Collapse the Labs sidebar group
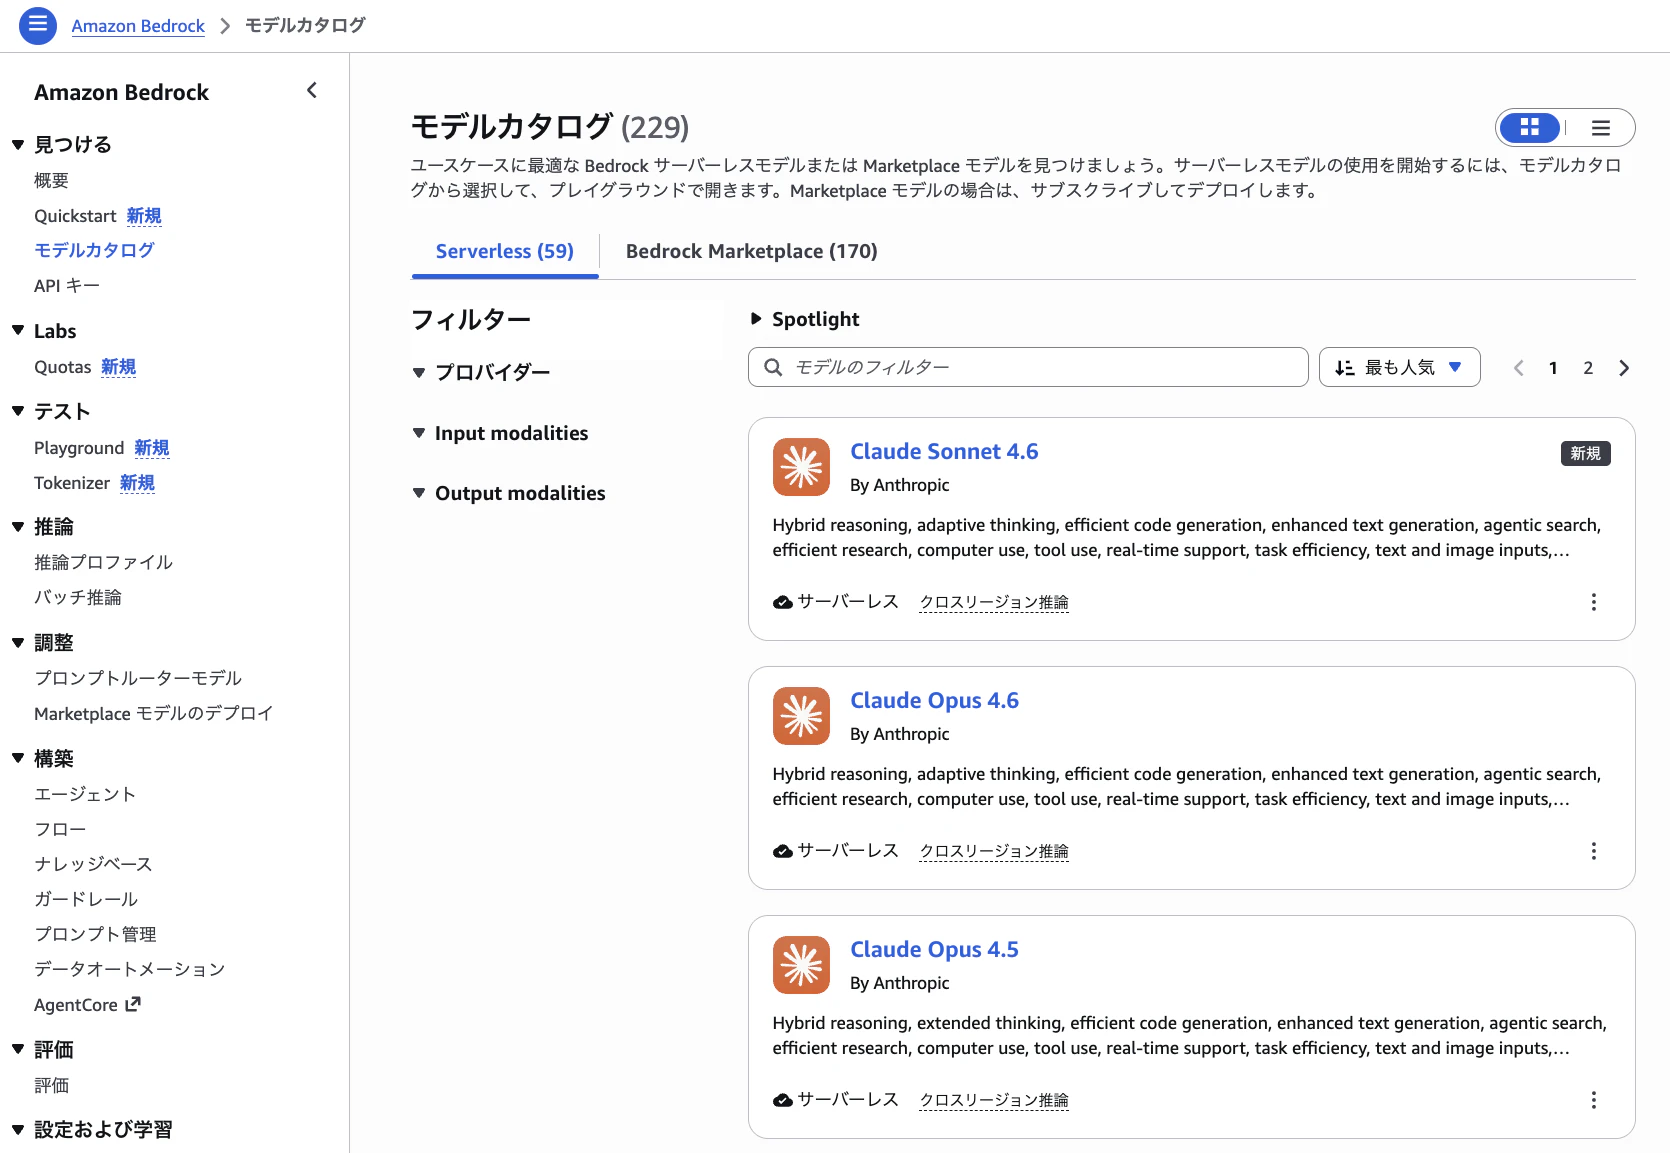The width and height of the screenshot is (1670, 1153). tap(18, 331)
